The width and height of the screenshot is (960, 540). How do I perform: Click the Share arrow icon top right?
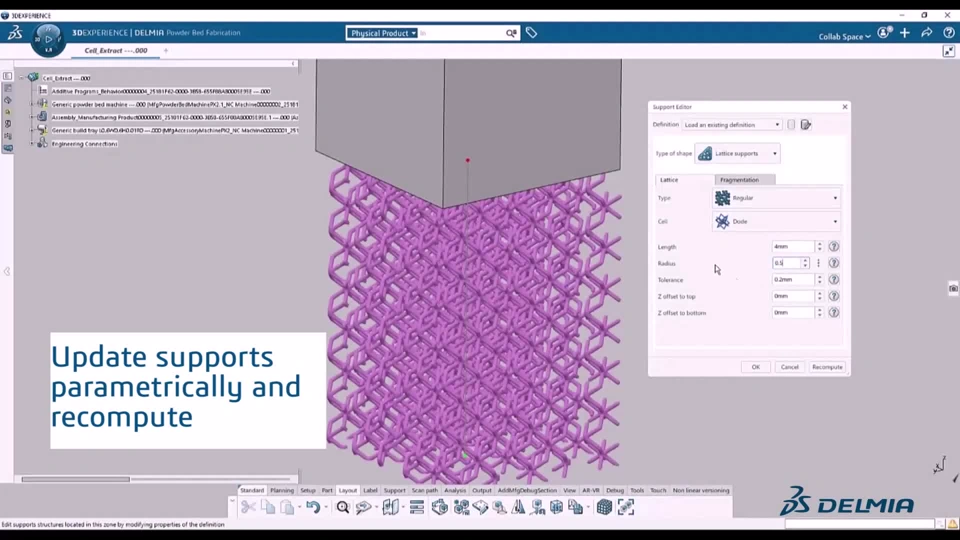(x=926, y=33)
